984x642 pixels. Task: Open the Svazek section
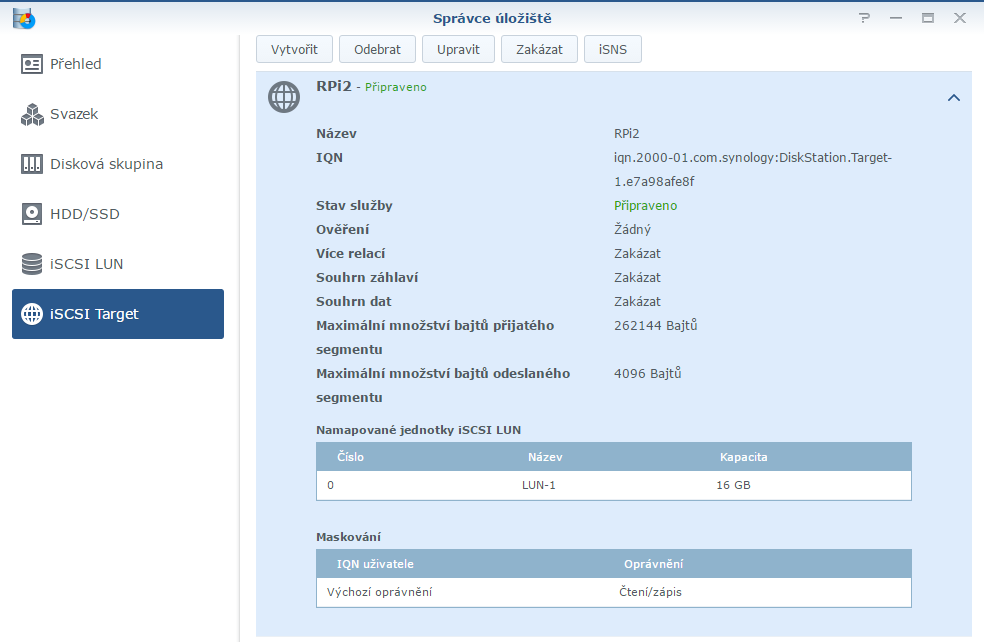74,114
